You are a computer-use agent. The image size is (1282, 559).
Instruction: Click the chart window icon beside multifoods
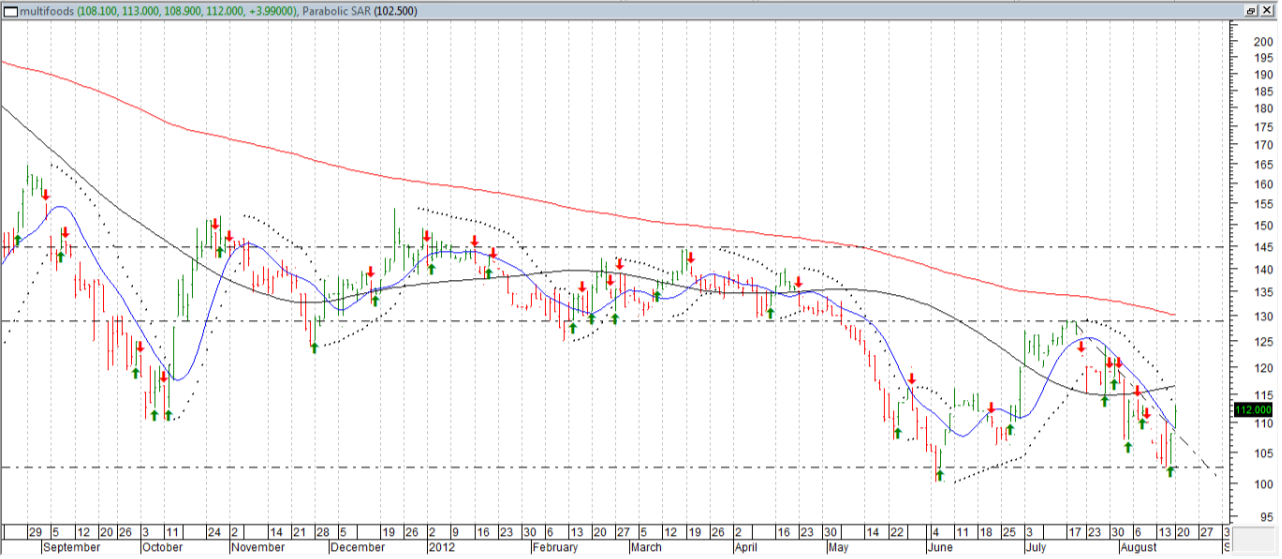click(x=11, y=10)
